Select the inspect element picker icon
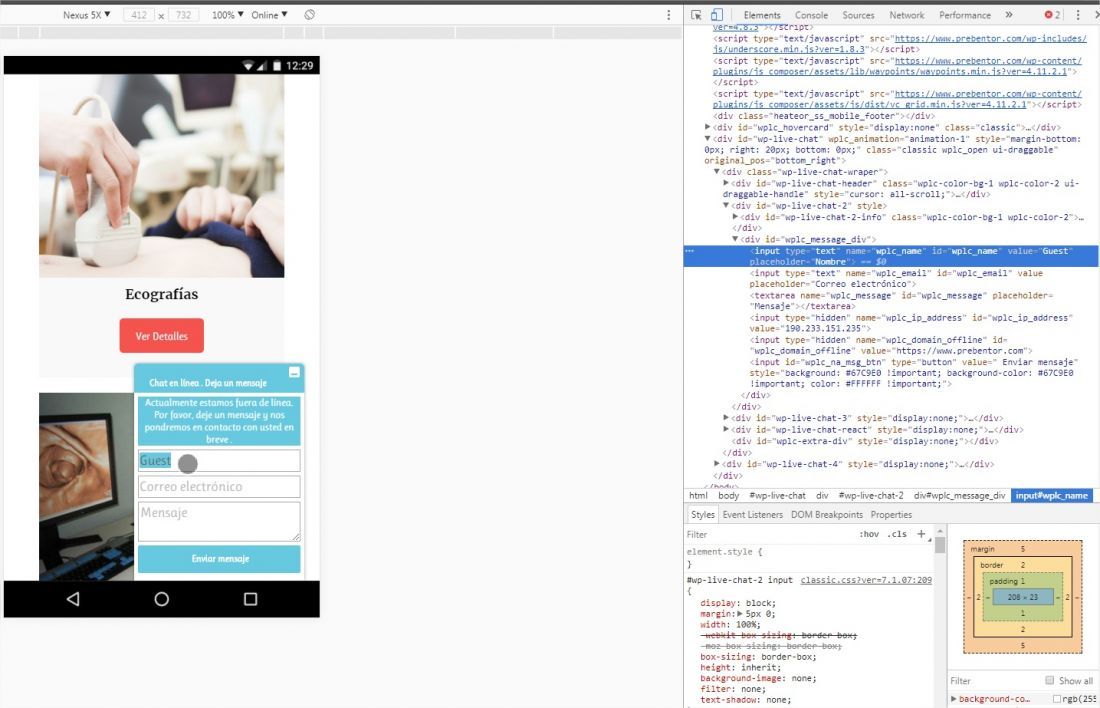Viewport: 1100px width, 708px height. click(696, 15)
